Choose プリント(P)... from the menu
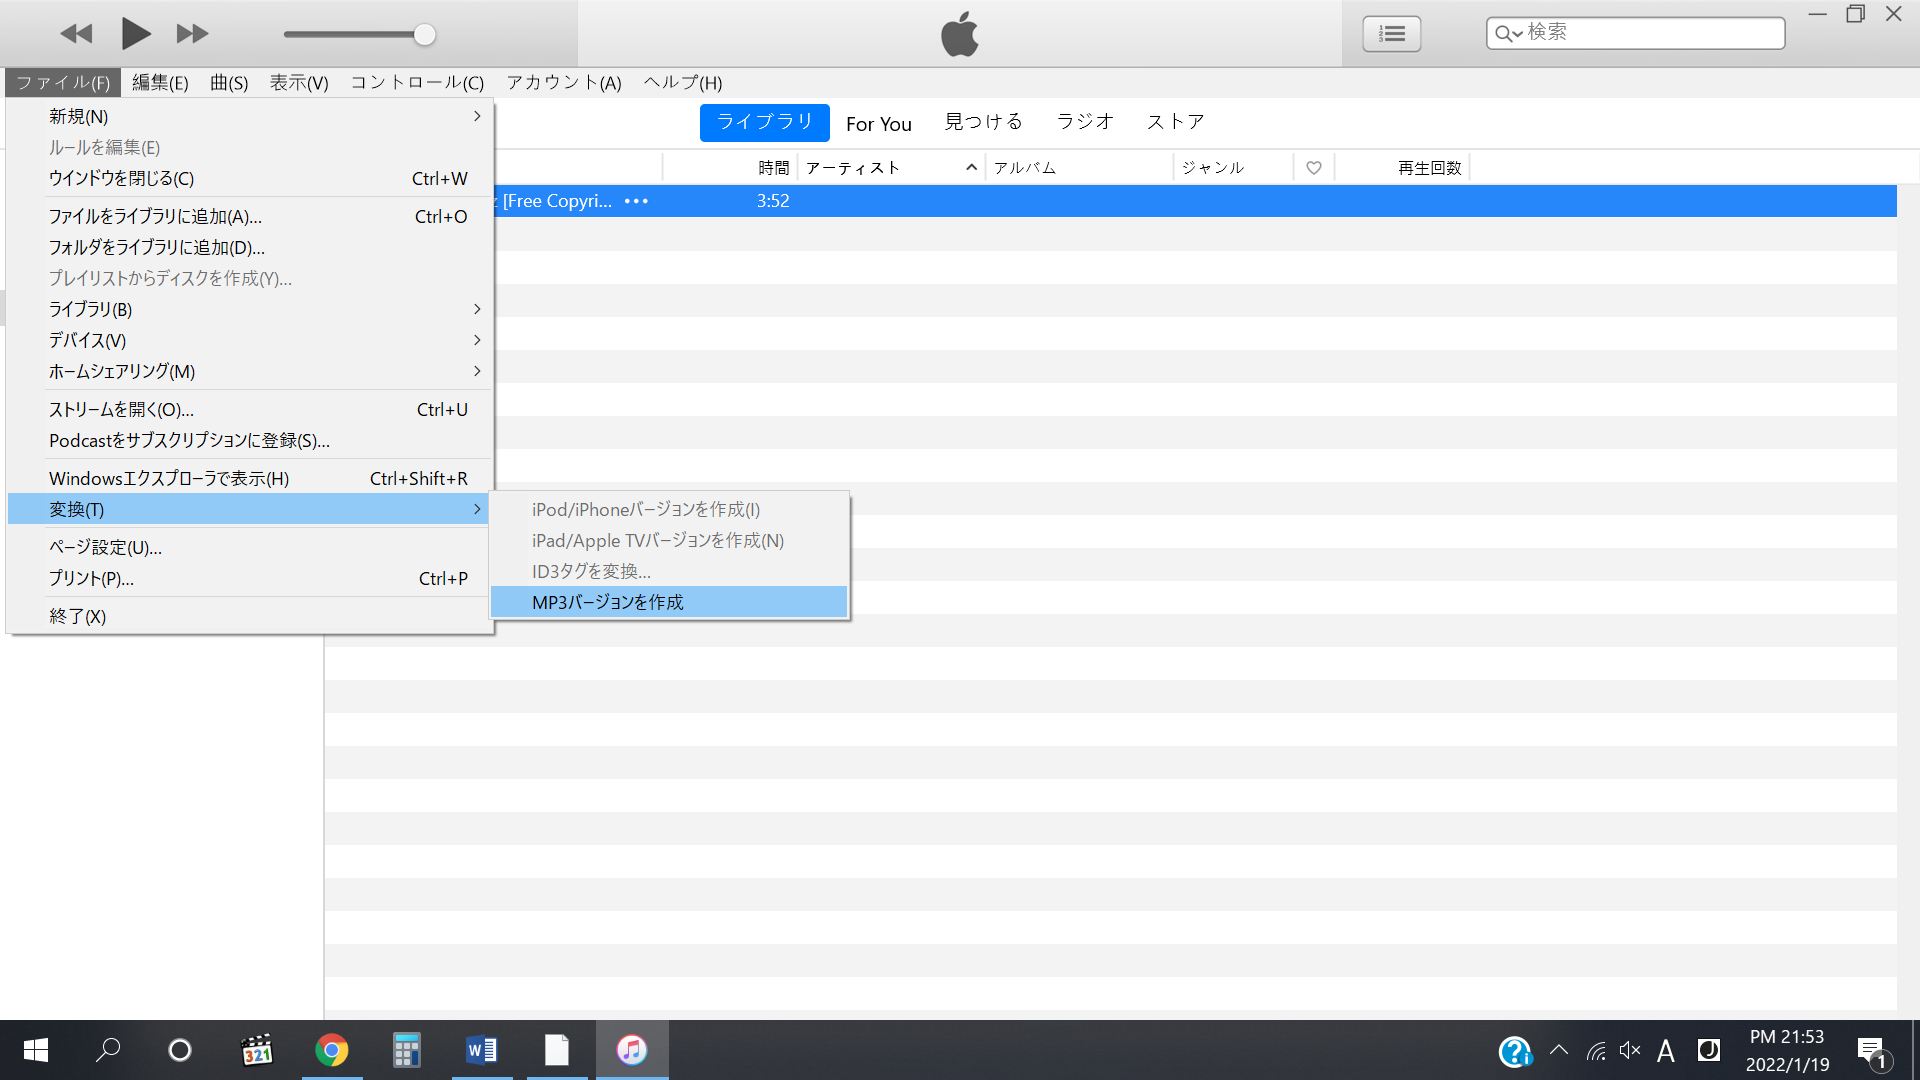 [x=250, y=579]
